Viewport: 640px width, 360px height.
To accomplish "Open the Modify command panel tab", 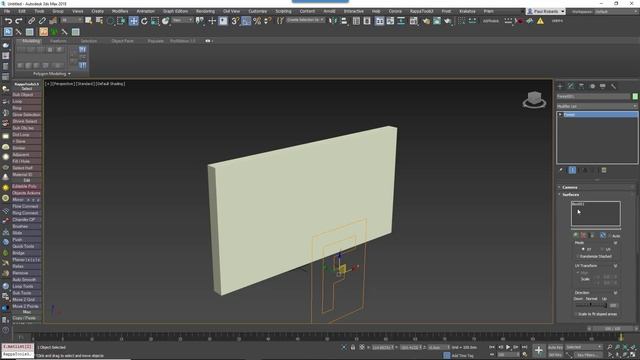I will pyautogui.click(x=571, y=86).
